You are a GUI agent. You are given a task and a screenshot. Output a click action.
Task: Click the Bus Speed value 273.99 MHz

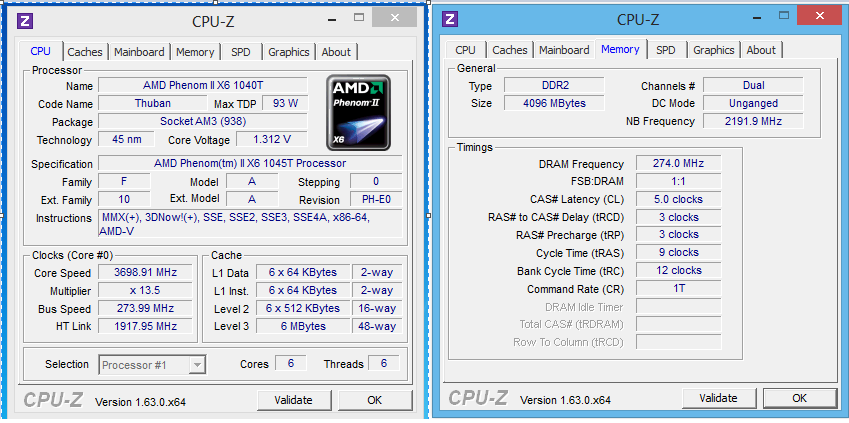click(x=146, y=308)
